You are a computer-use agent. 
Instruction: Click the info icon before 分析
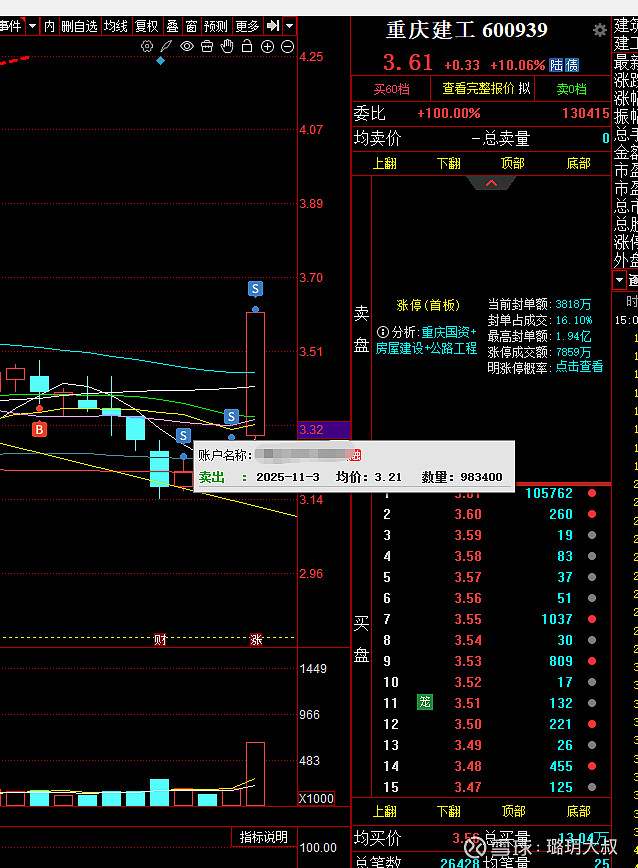coord(383,332)
